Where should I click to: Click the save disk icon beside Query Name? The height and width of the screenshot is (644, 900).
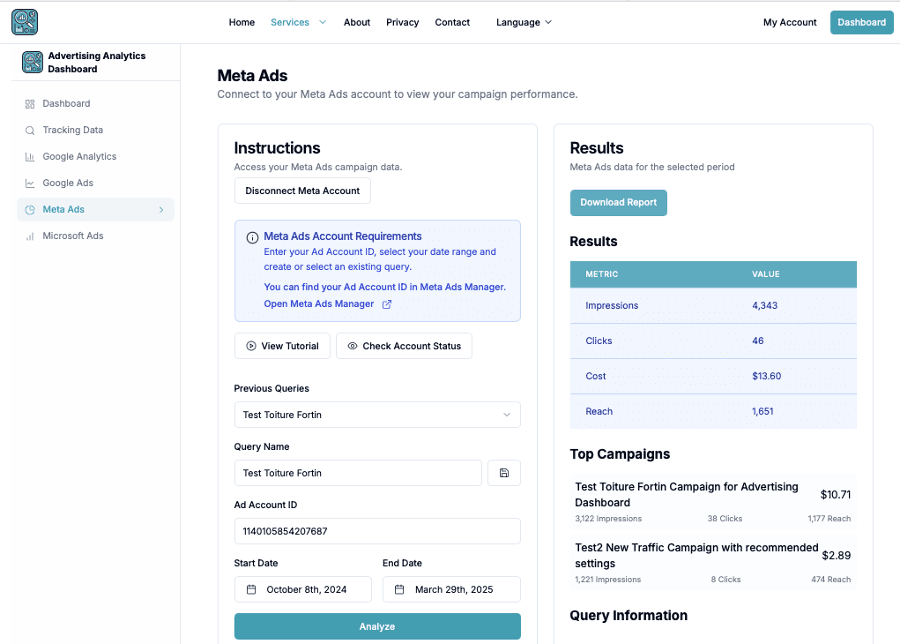pos(504,472)
